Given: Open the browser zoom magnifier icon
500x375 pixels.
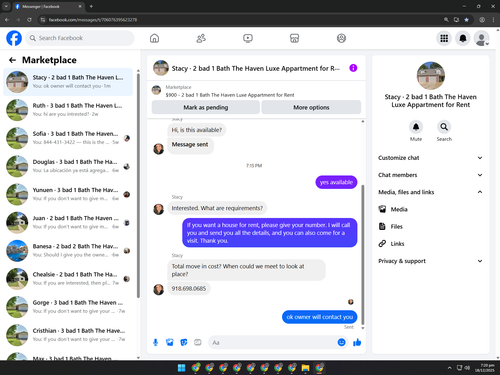Looking at the screenshot, I should [x=446, y=20].
